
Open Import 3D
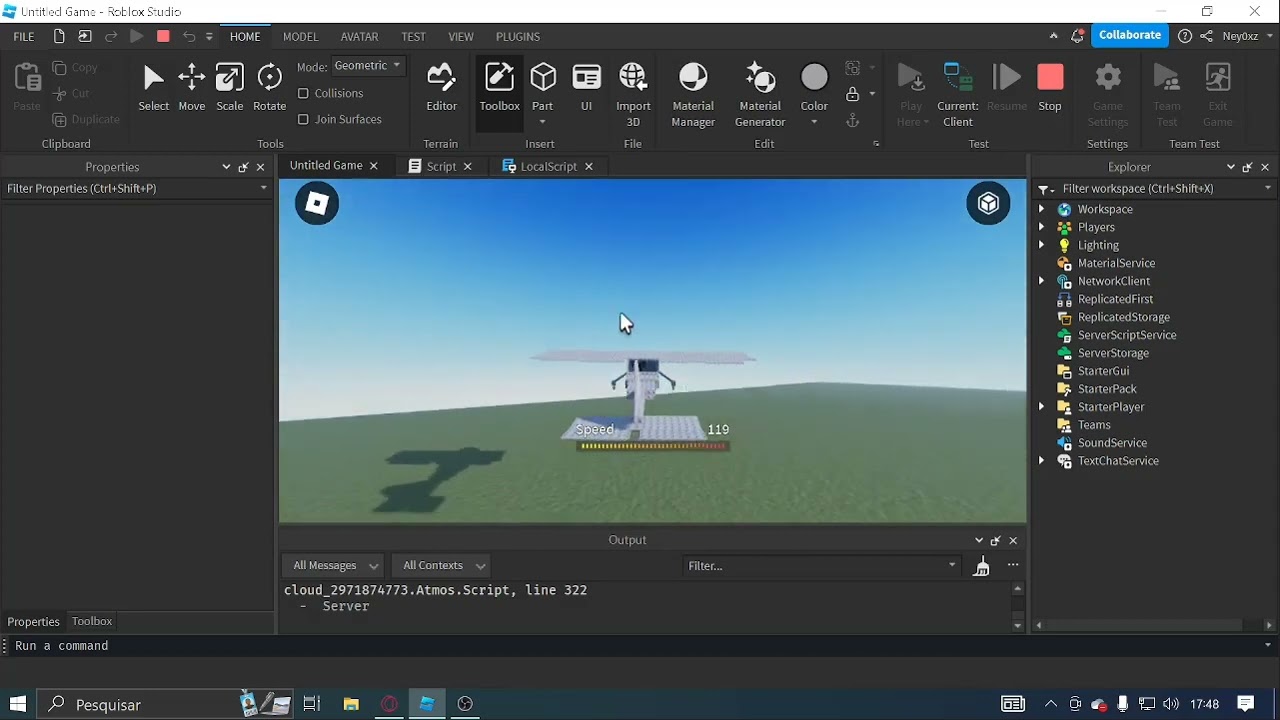[x=633, y=95]
